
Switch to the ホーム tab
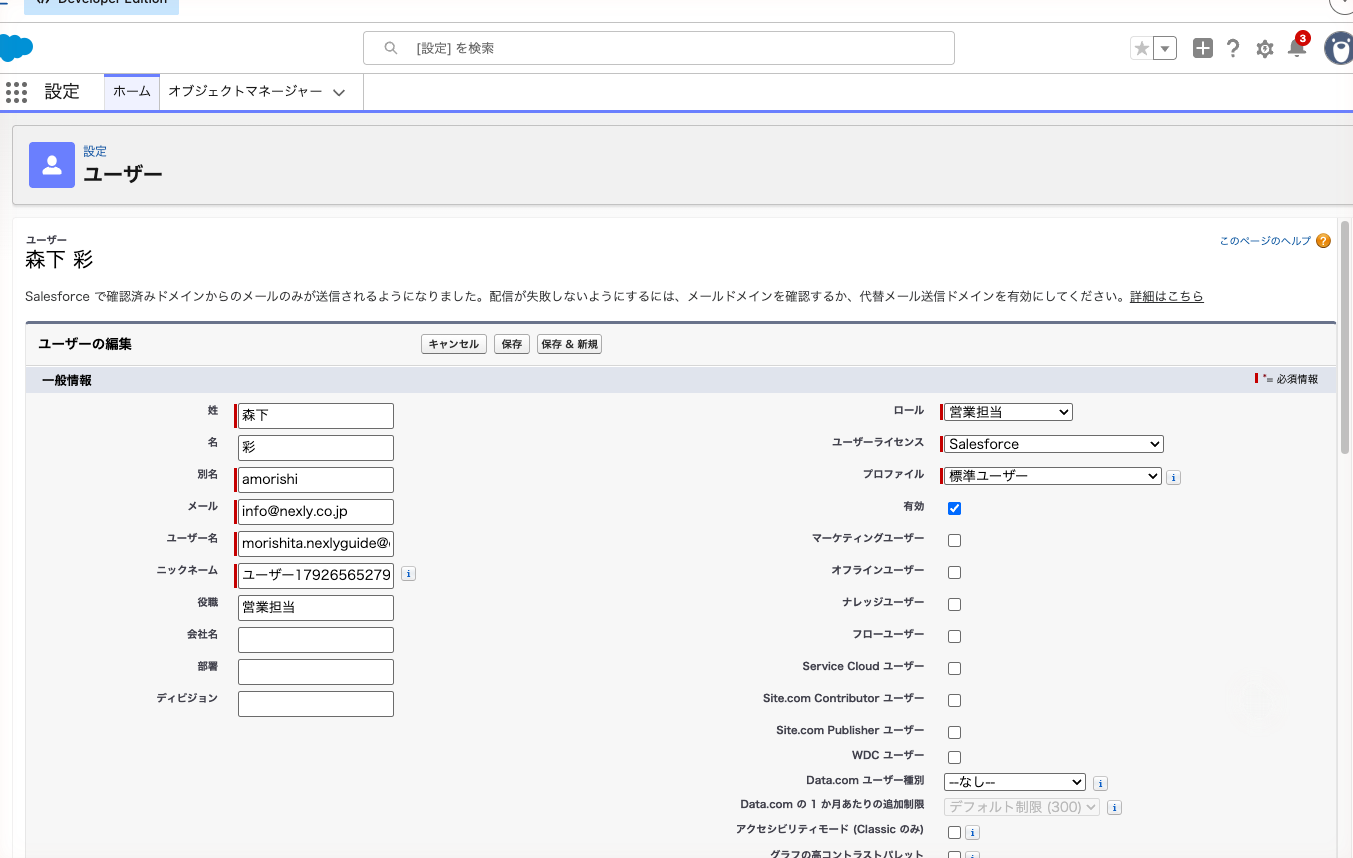point(132,91)
